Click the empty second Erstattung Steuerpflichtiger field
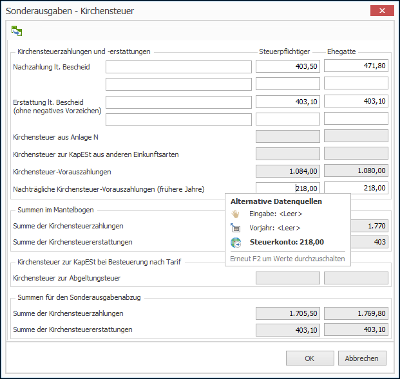Screen dimensions: 400x379 coord(288,119)
